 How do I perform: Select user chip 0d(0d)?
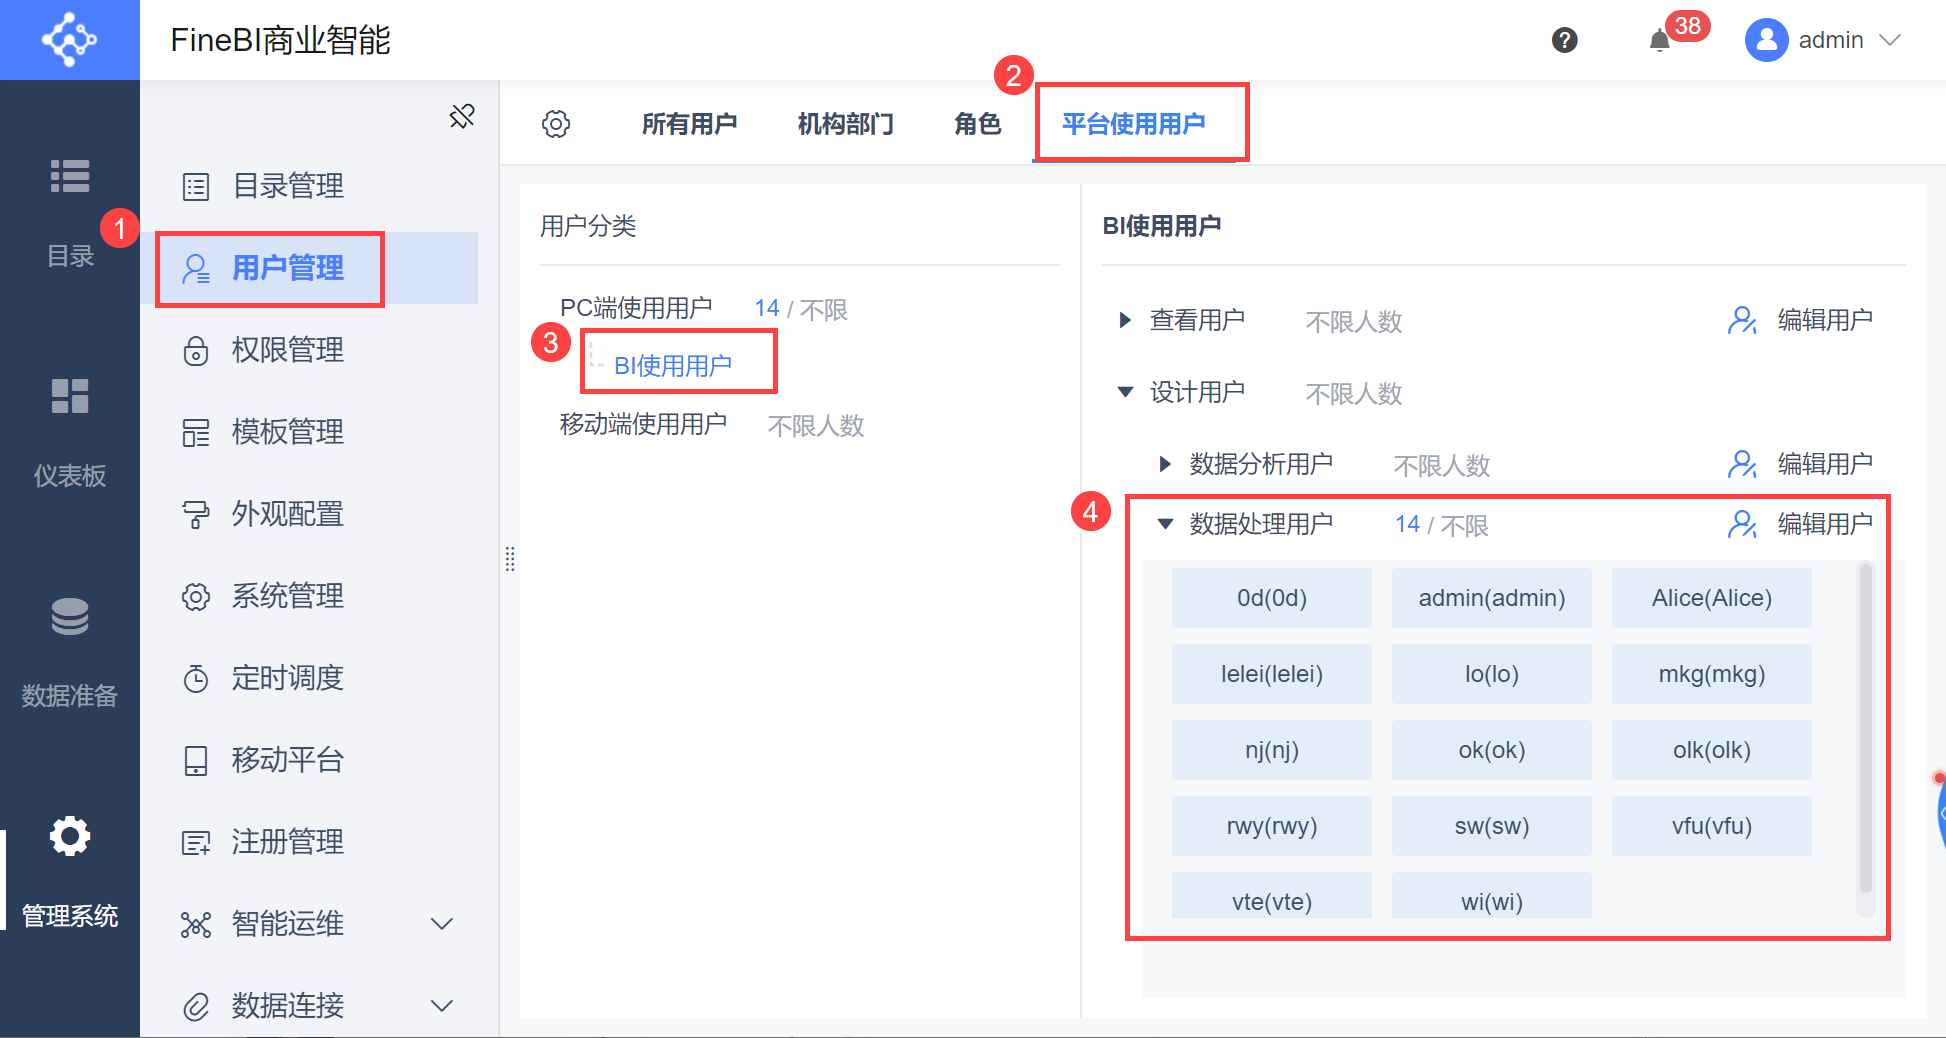(1272, 598)
